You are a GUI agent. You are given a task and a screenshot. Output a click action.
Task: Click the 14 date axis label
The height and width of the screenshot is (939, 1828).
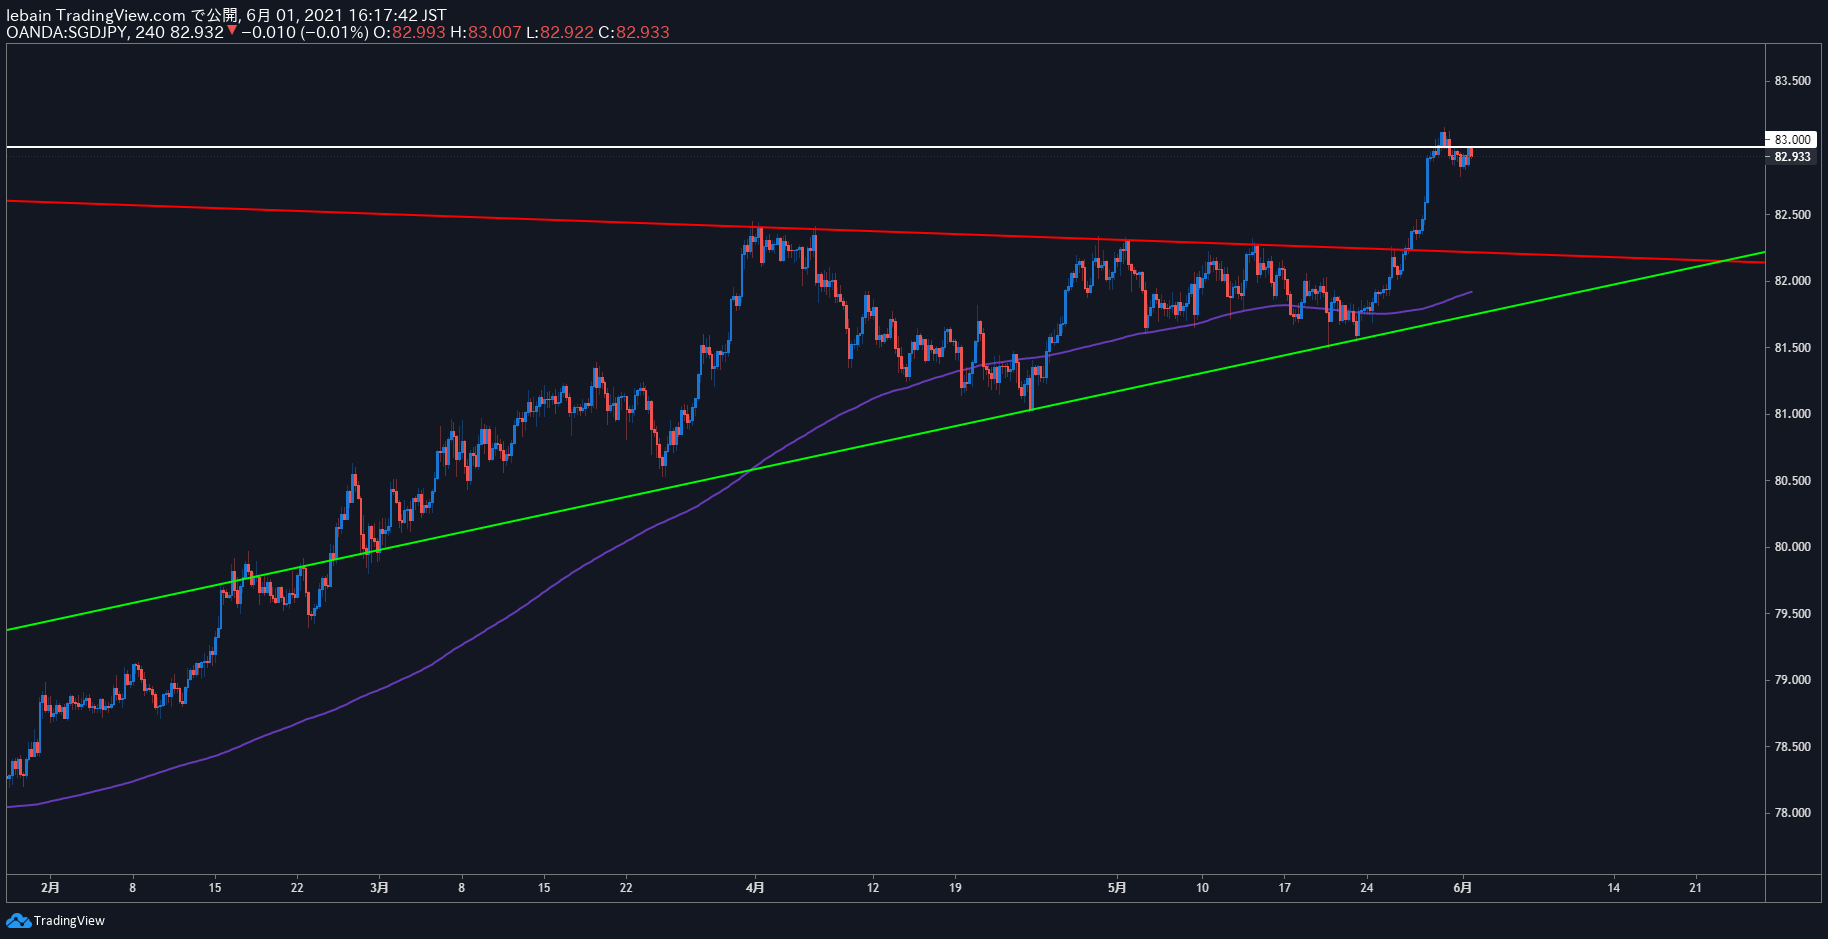click(1613, 887)
